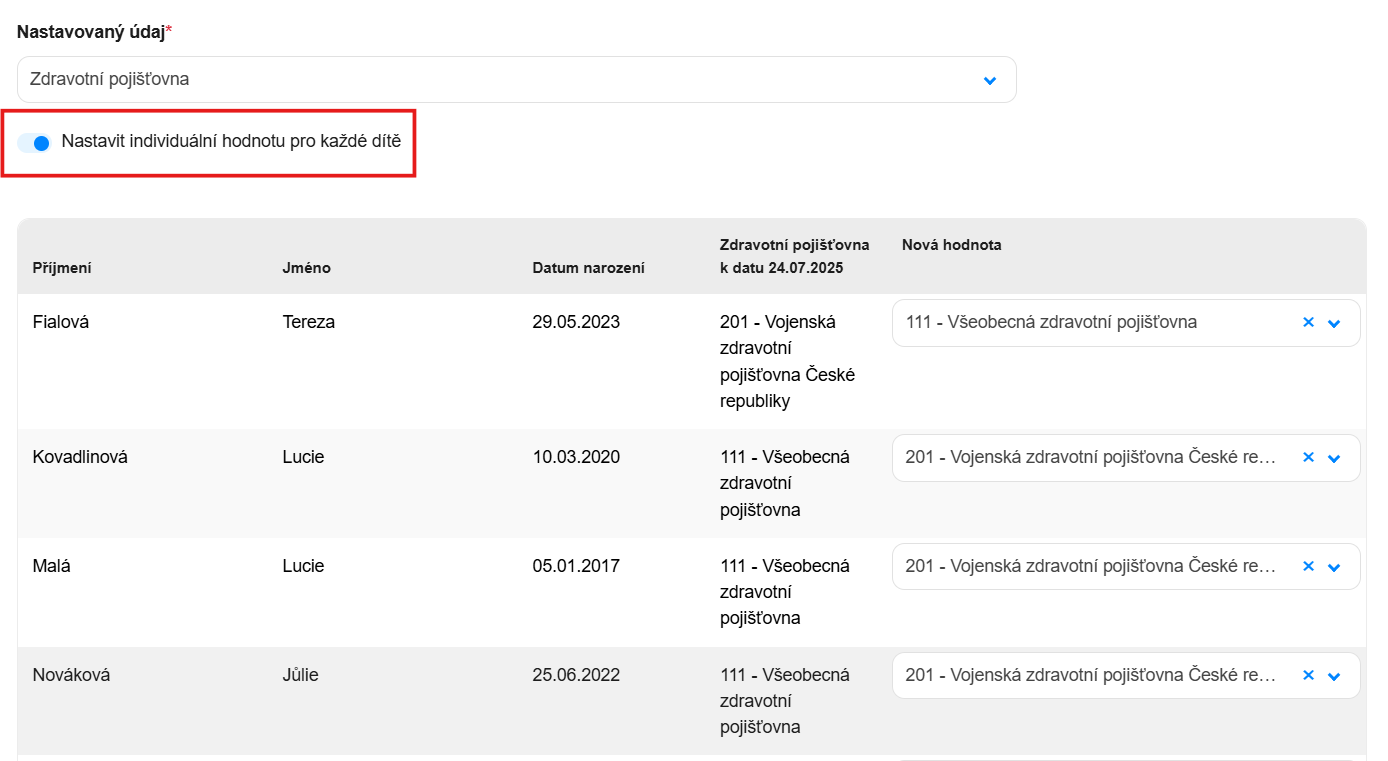Click the Jméno column header
1388x761 pixels.
[306, 268]
